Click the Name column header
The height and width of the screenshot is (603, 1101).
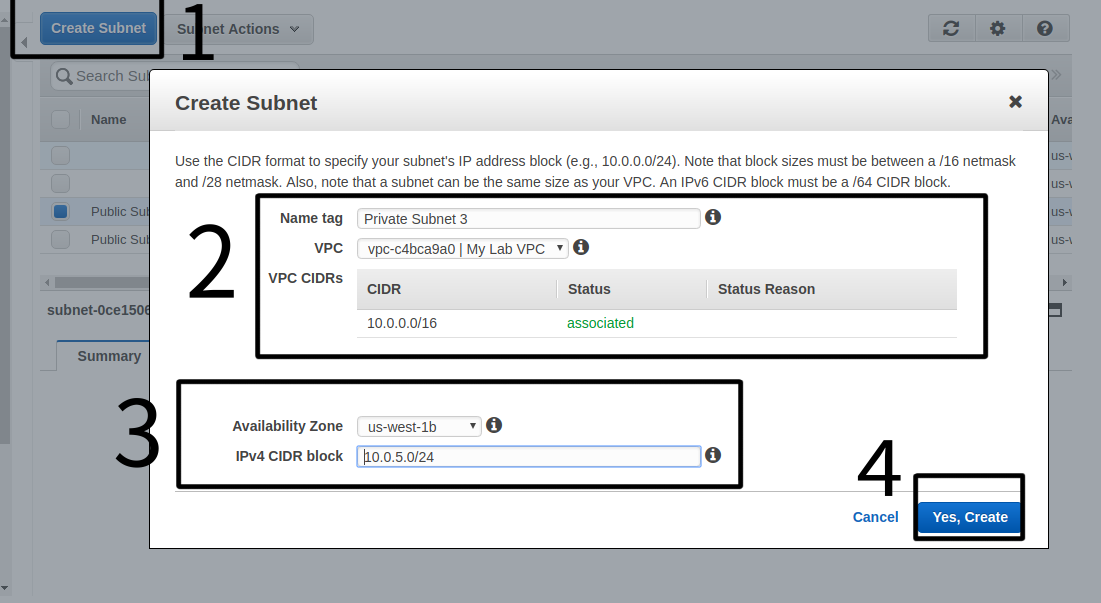108,119
